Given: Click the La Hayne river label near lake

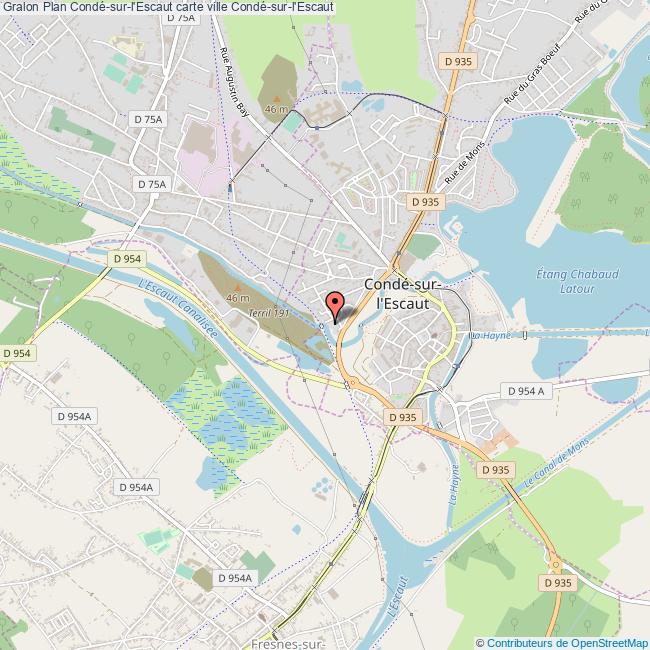Looking at the screenshot, I should 491,335.
